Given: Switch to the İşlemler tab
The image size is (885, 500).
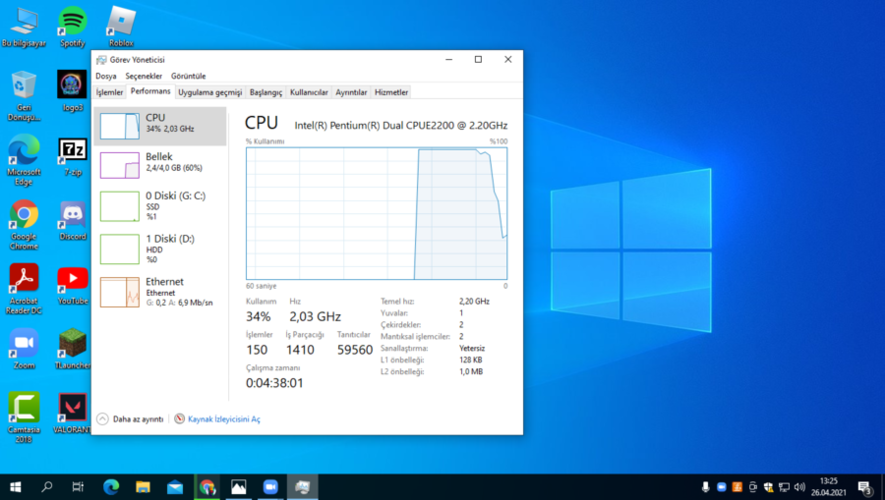Looking at the screenshot, I should 109,92.
